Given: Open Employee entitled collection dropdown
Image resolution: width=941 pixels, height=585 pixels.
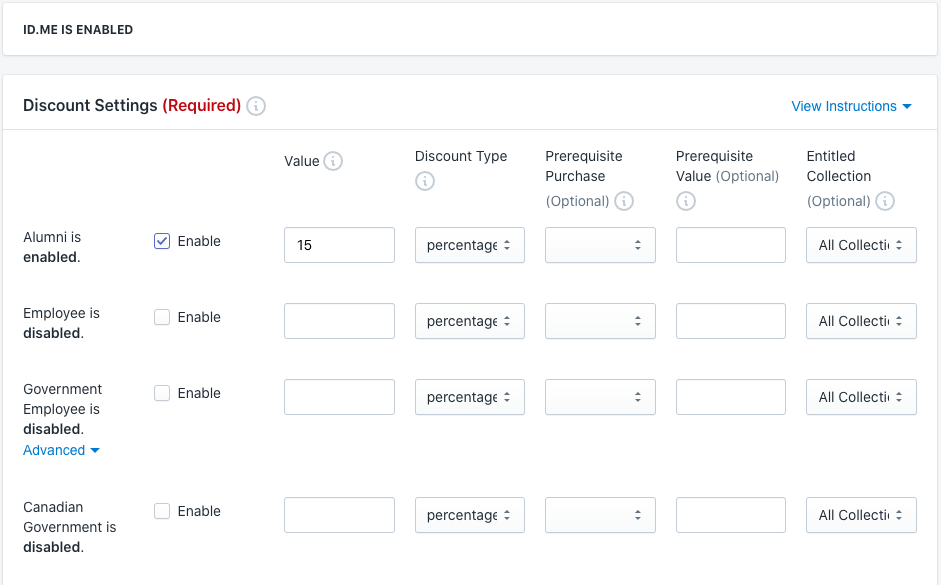Looking at the screenshot, I should pyautogui.click(x=861, y=321).
